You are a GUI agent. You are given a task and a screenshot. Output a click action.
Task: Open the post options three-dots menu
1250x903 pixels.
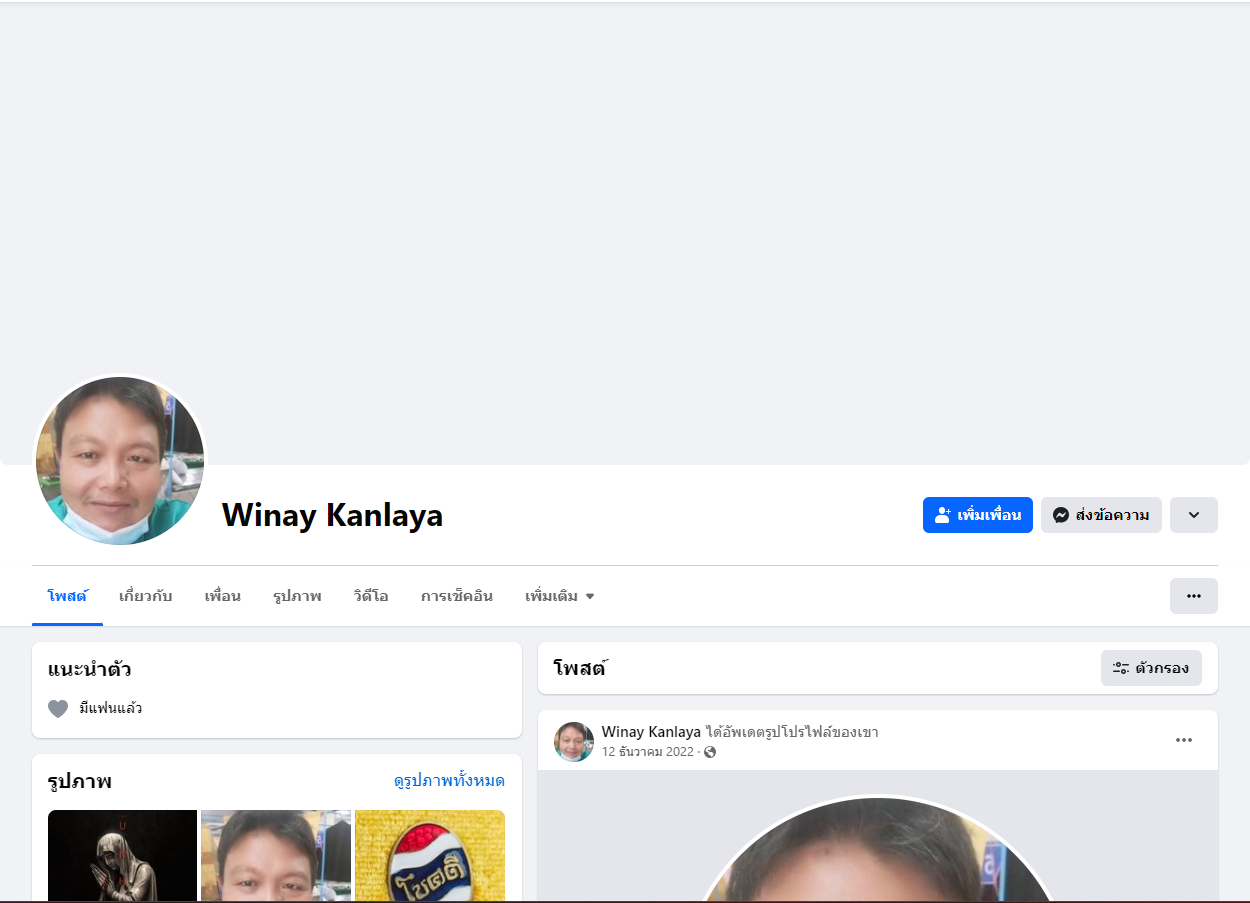click(1184, 740)
